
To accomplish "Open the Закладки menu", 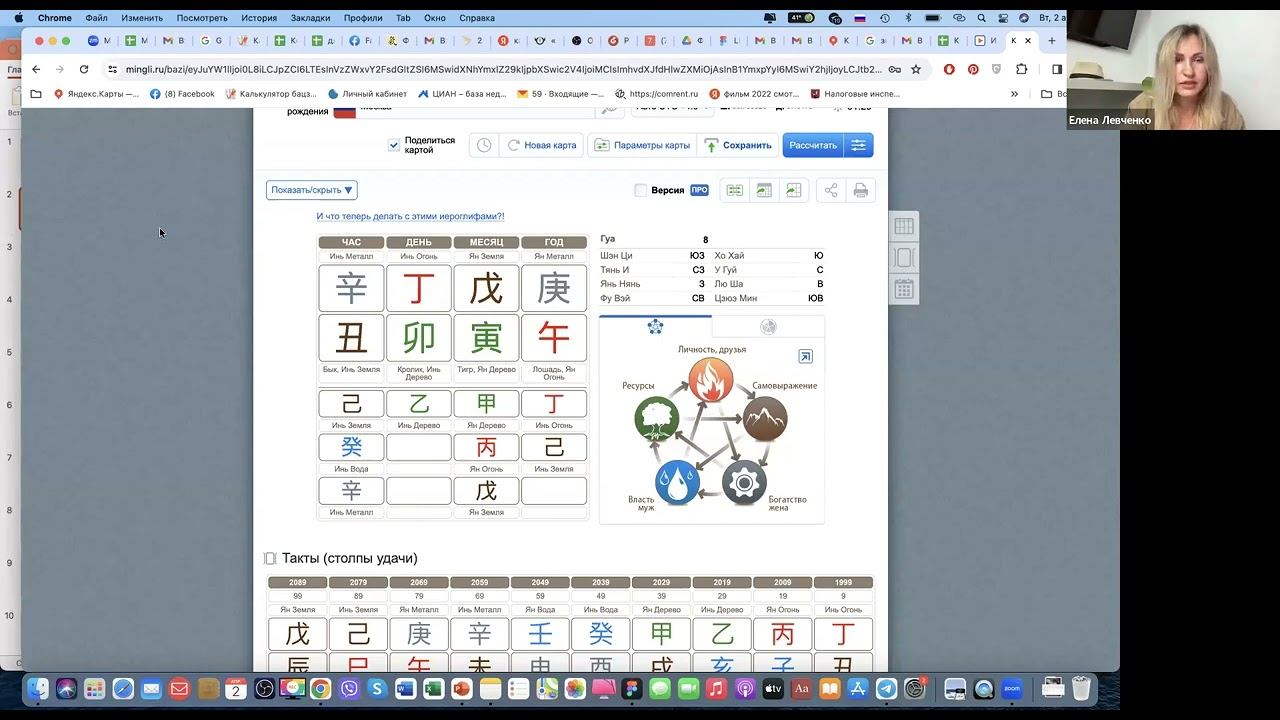I will [x=311, y=18].
